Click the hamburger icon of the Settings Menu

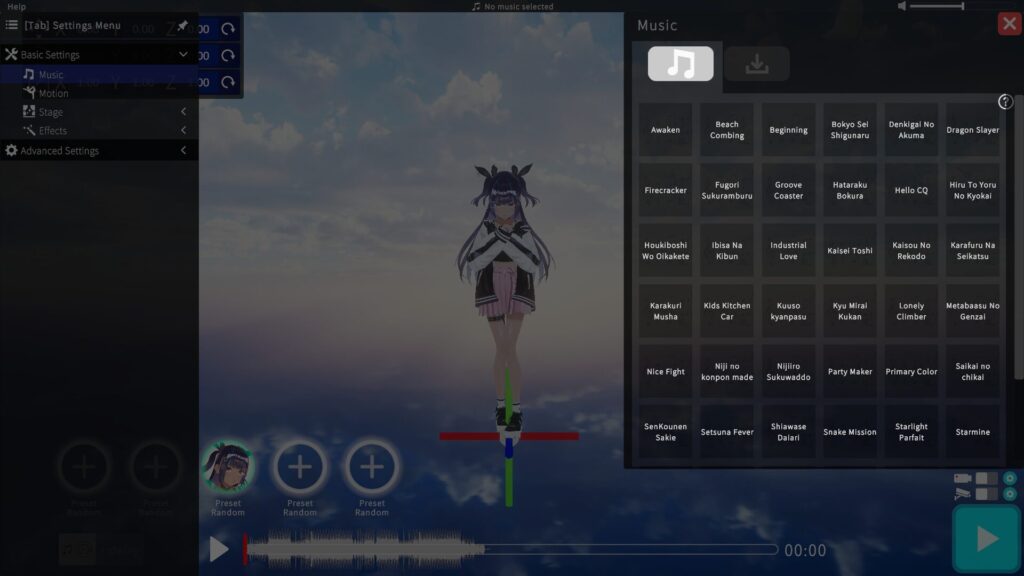pyautogui.click(x=12, y=25)
